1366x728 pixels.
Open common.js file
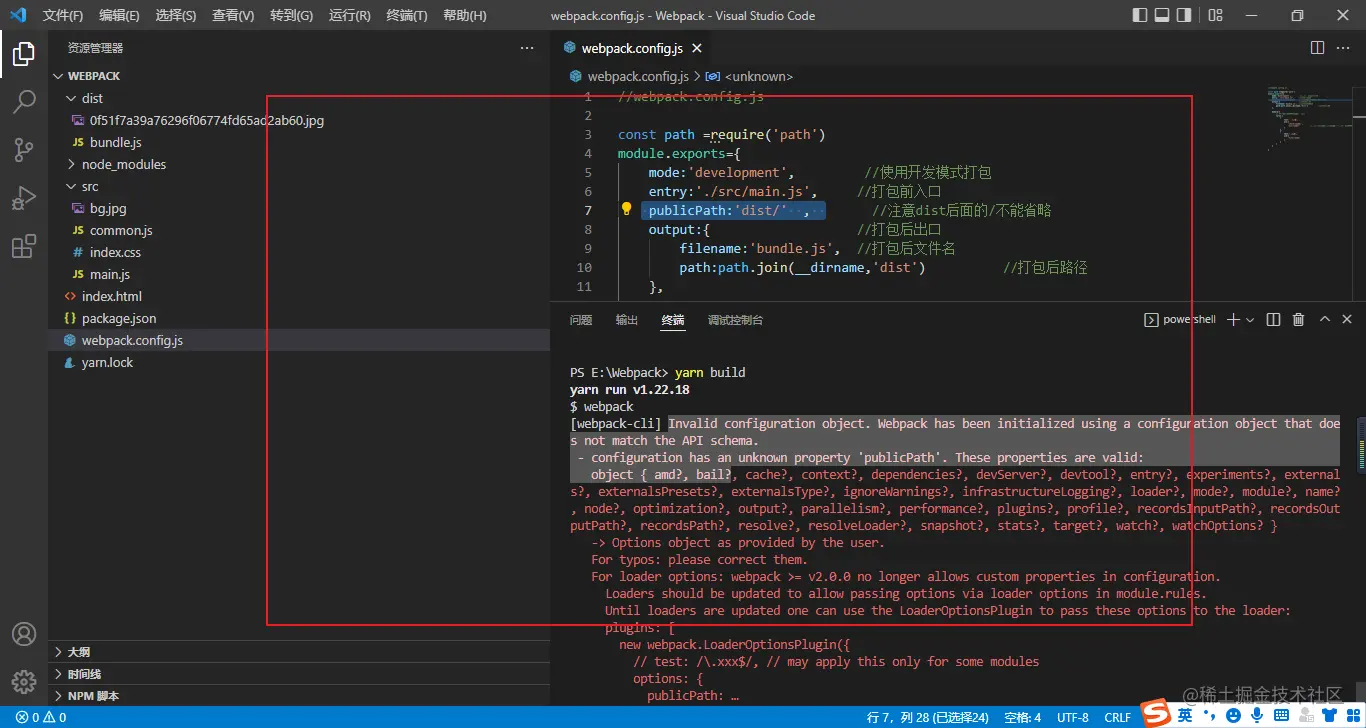299,230
